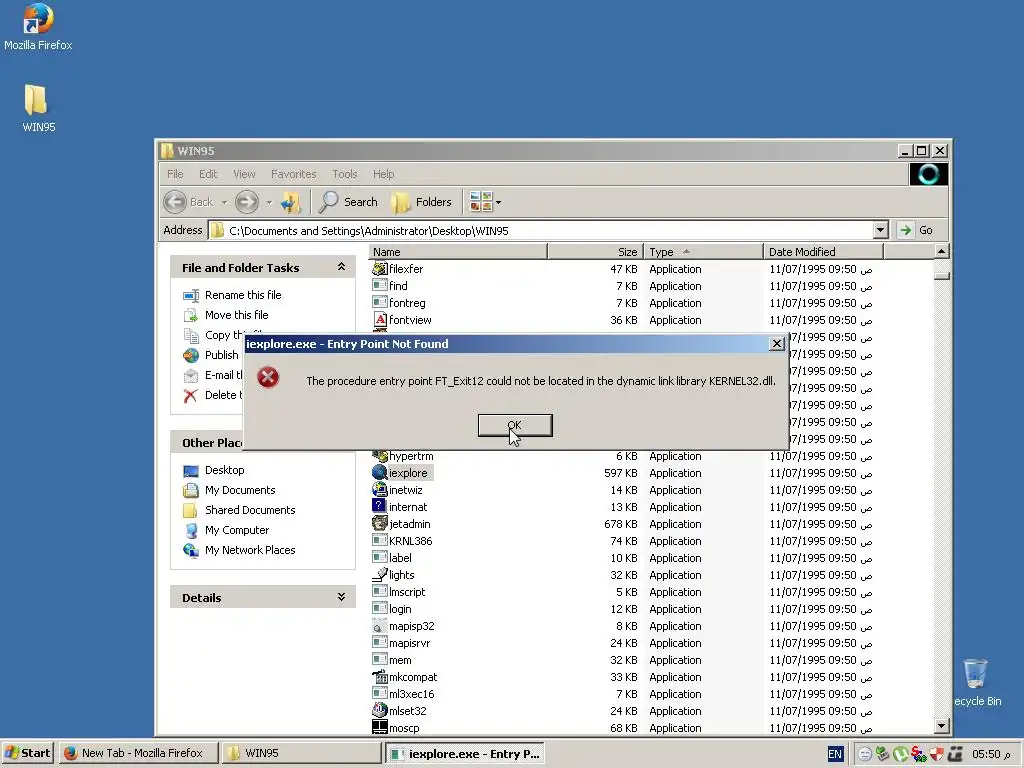Open the Help menu

(x=383, y=174)
